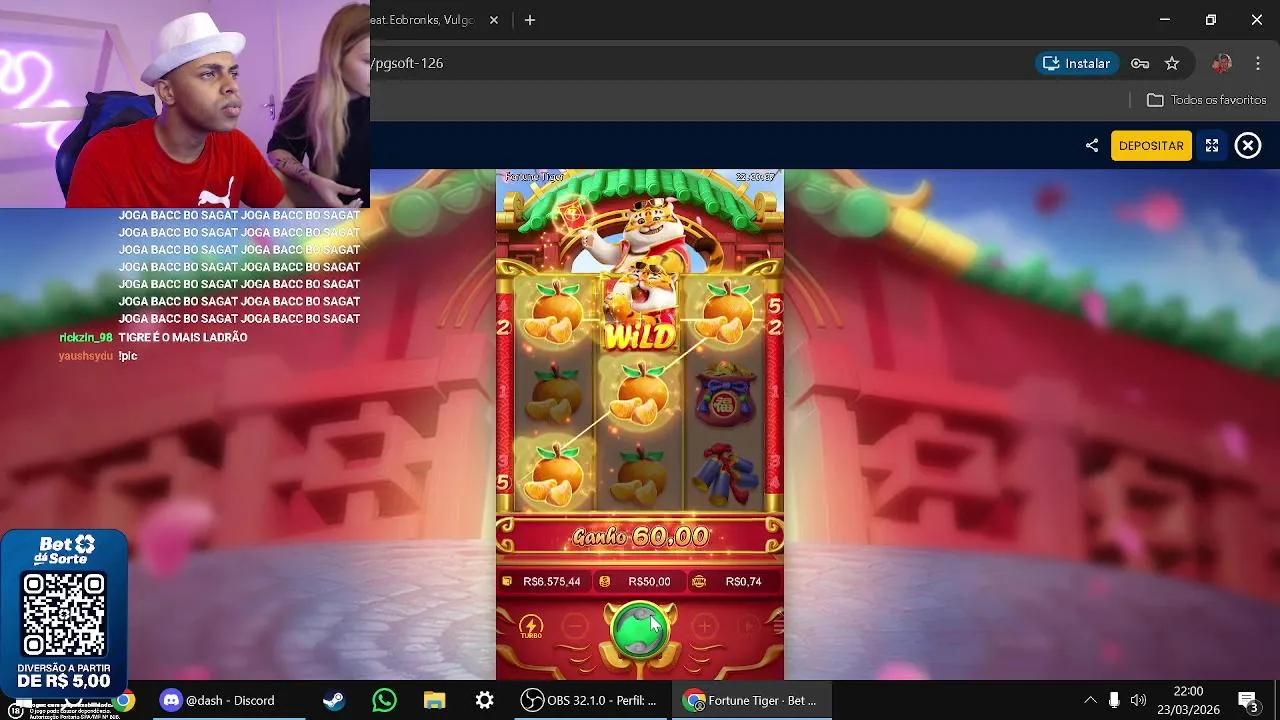Click the microphone tray icon

[x=1114, y=700]
